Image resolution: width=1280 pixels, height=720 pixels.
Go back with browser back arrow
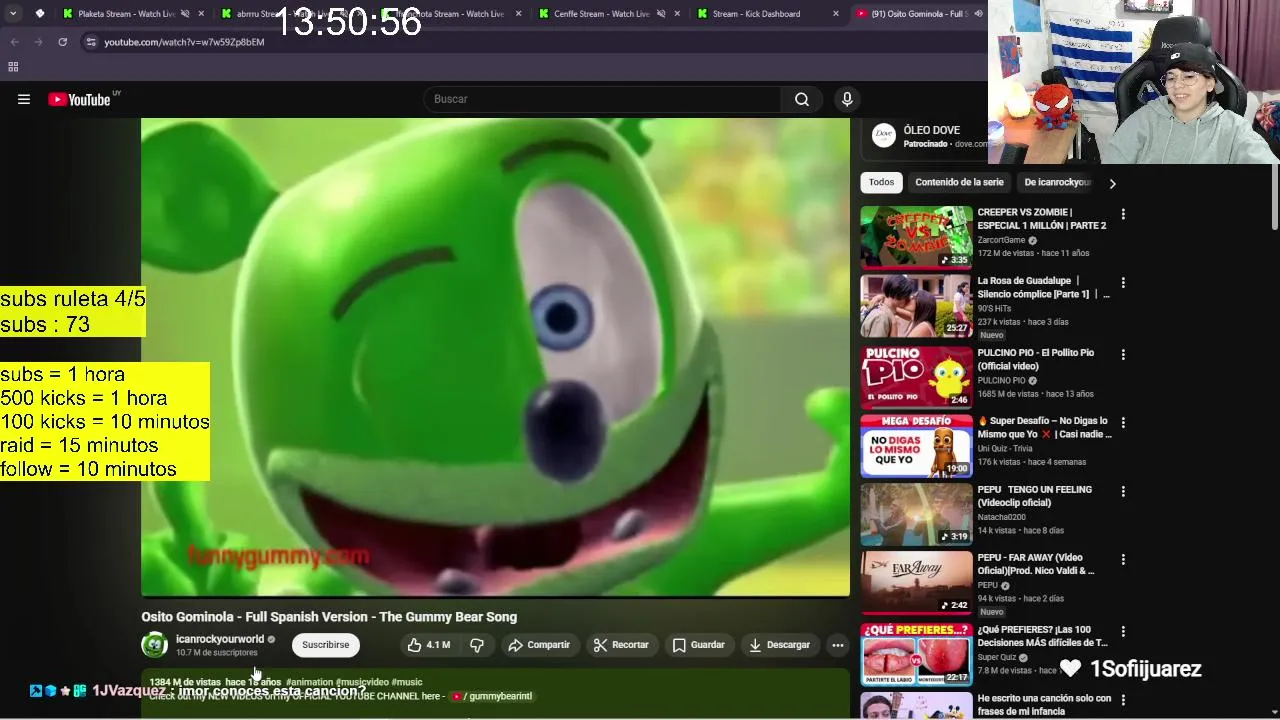(x=14, y=42)
